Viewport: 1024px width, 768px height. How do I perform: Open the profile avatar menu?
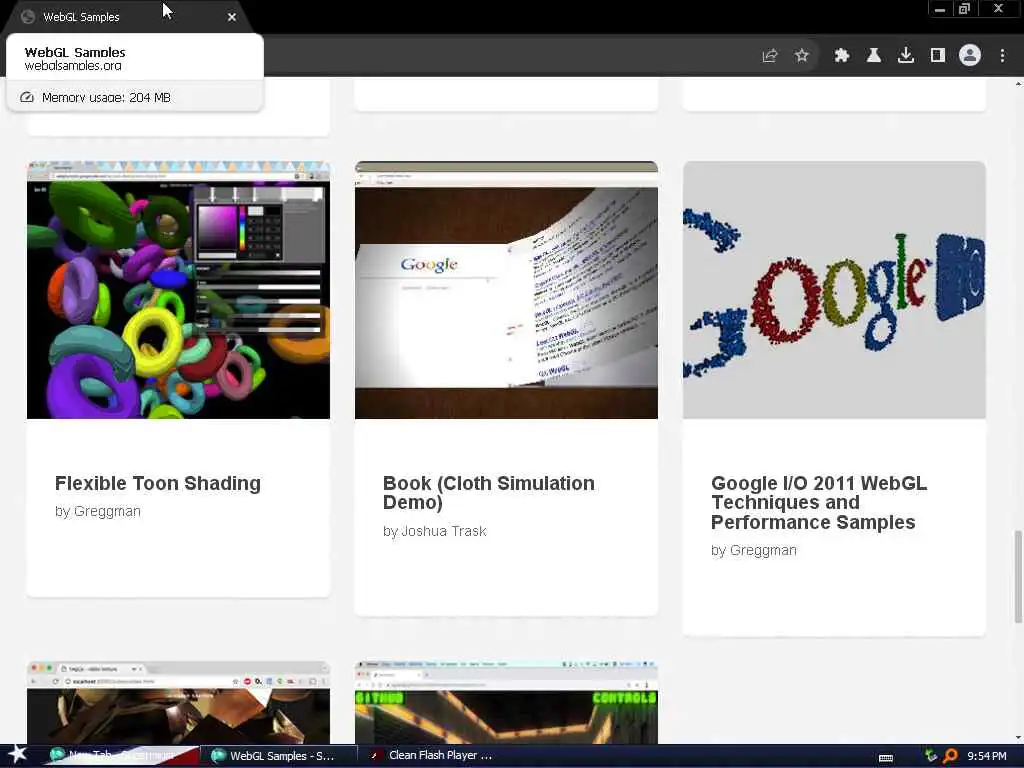click(x=970, y=56)
